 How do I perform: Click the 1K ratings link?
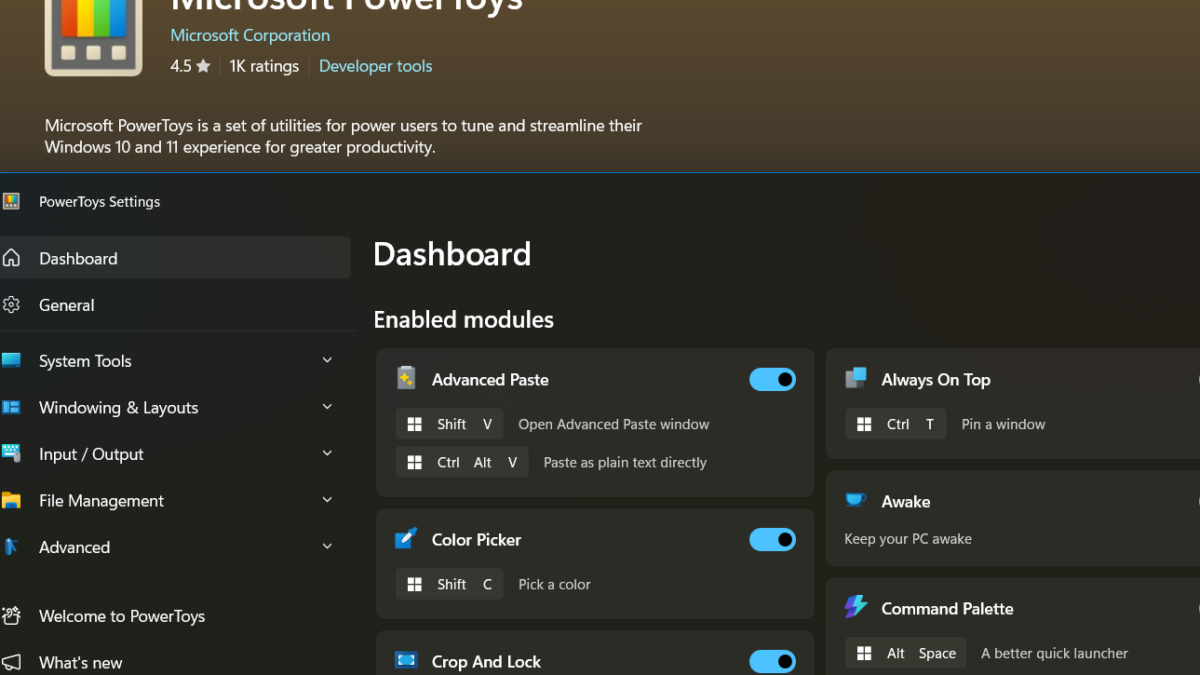[x=264, y=66]
